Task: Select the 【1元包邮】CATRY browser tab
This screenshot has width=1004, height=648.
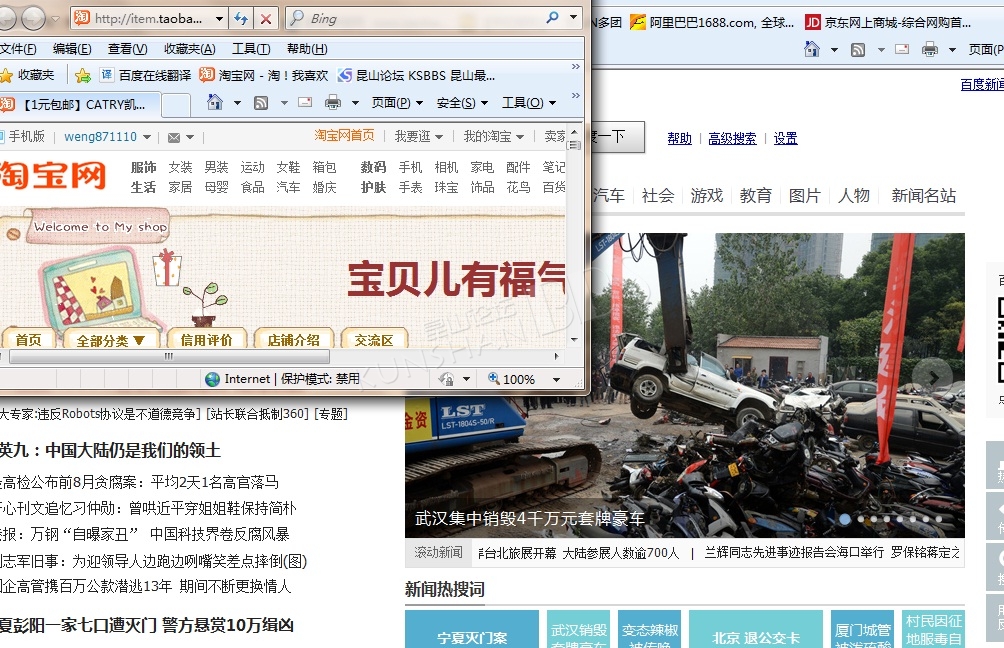Action: 79,104
